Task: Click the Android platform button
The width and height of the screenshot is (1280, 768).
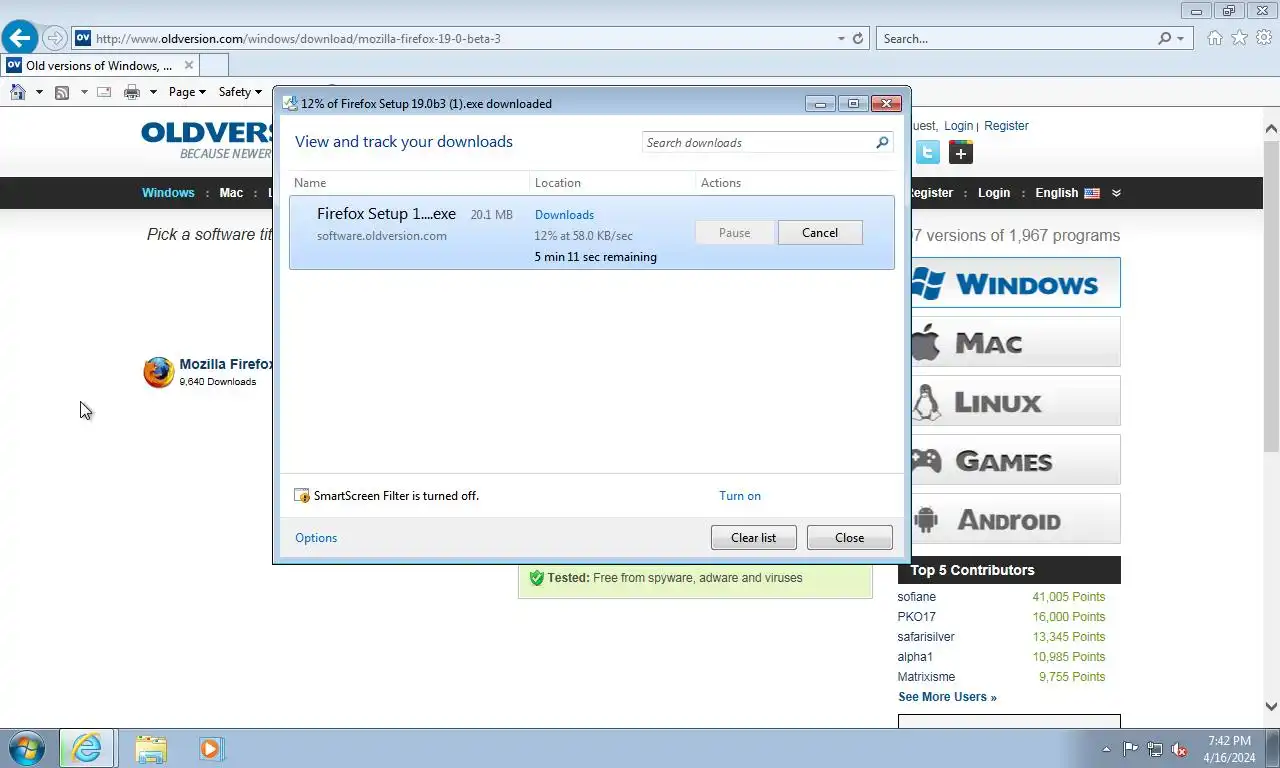Action: [x=1015, y=519]
